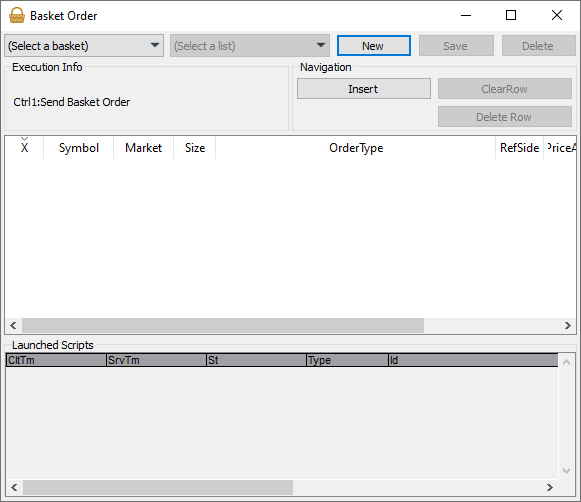Sort by the Symbol column header
Screen dimensions: 581x502
point(79,148)
